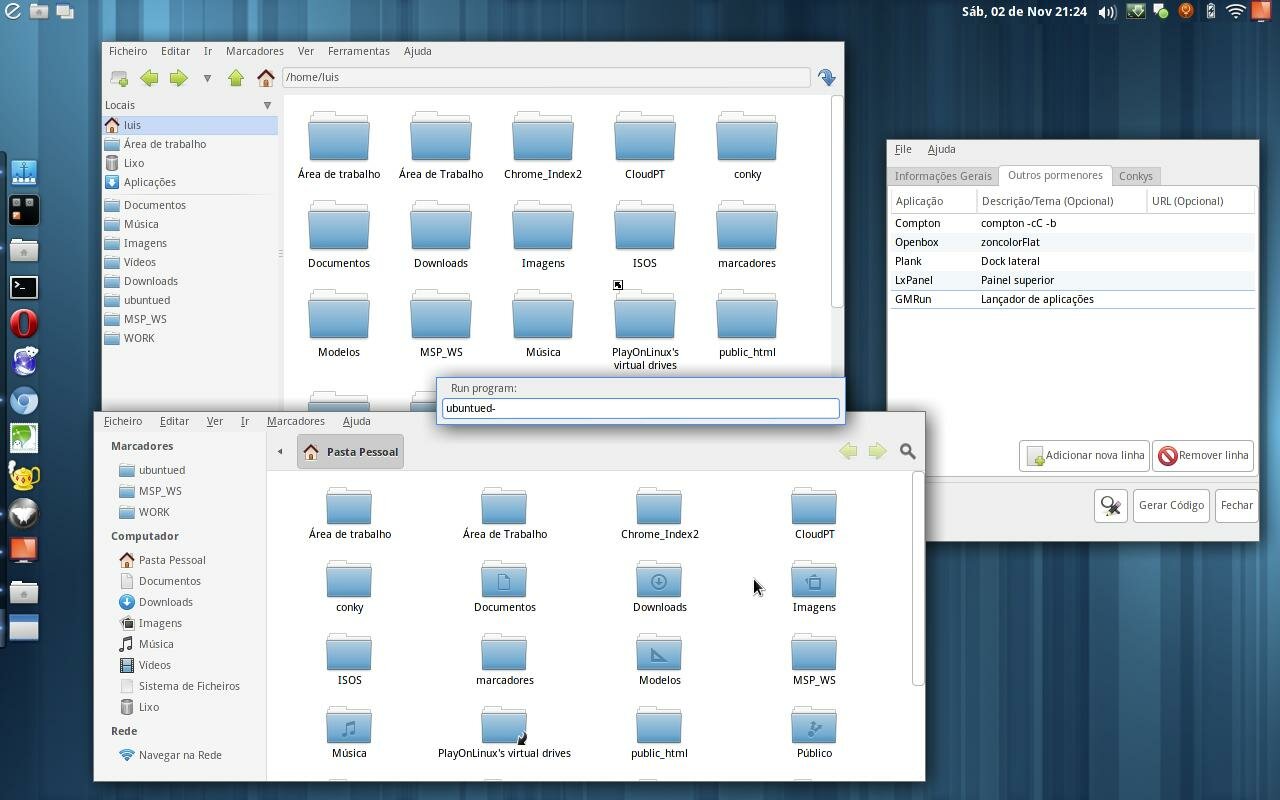Click the Remover linha button
1280x800 pixels.
pyautogui.click(x=1203, y=456)
